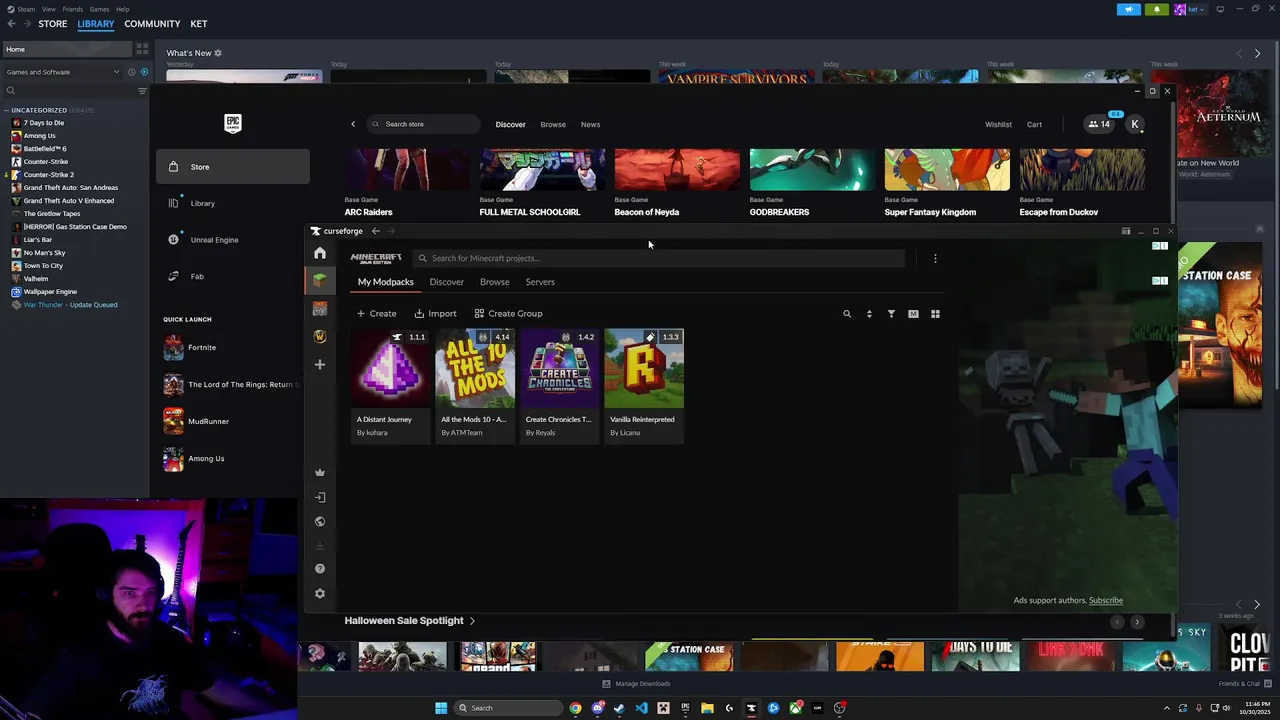Image resolution: width=1280 pixels, height=720 pixels.
Task: Open CurseForge three-dot options menu
Action: click(x=935, y=258)
